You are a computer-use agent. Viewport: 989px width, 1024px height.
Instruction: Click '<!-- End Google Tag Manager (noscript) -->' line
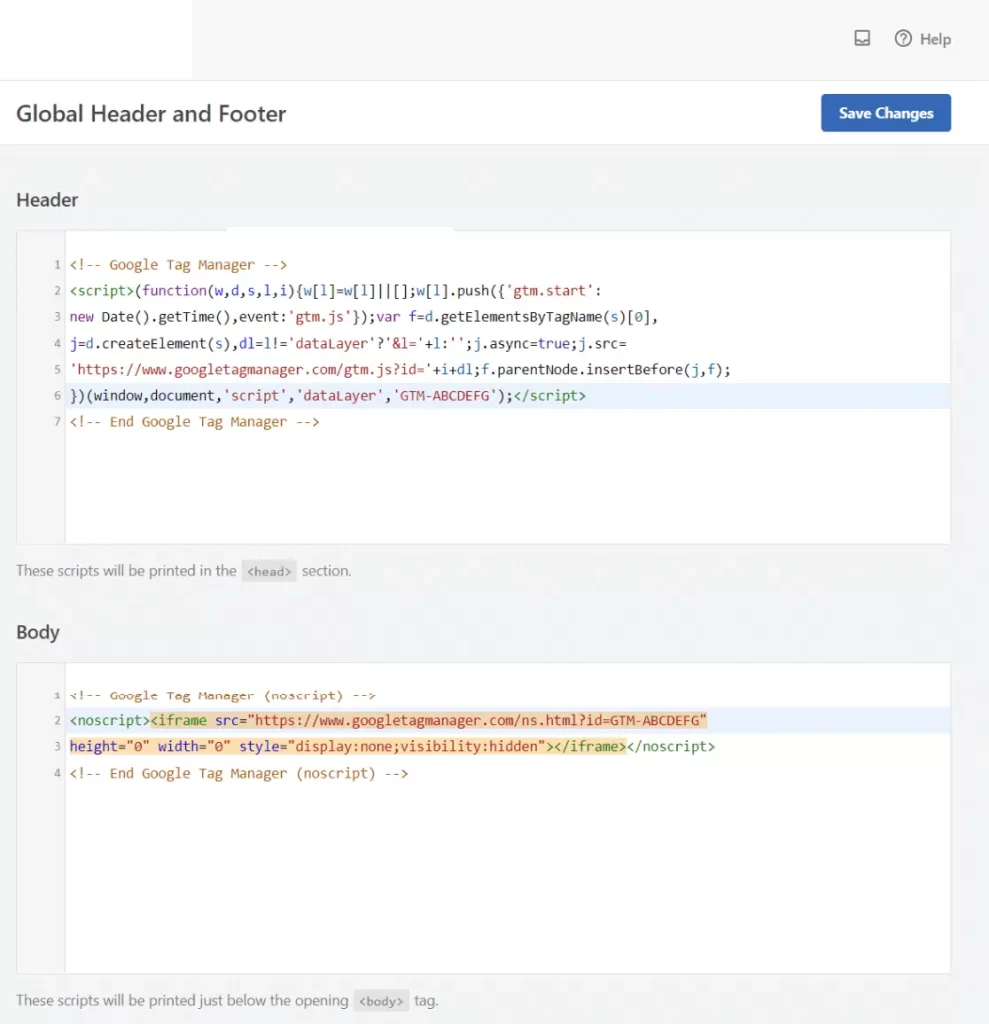(239, 773)
